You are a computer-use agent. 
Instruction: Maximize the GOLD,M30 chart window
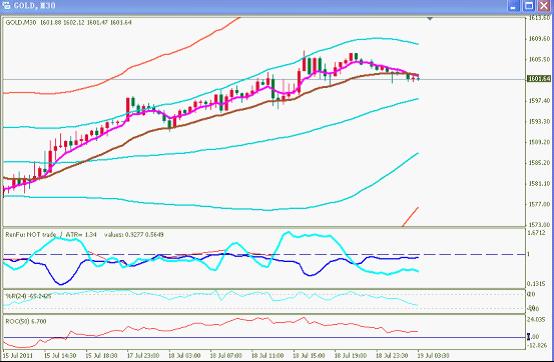coord(529,6)
